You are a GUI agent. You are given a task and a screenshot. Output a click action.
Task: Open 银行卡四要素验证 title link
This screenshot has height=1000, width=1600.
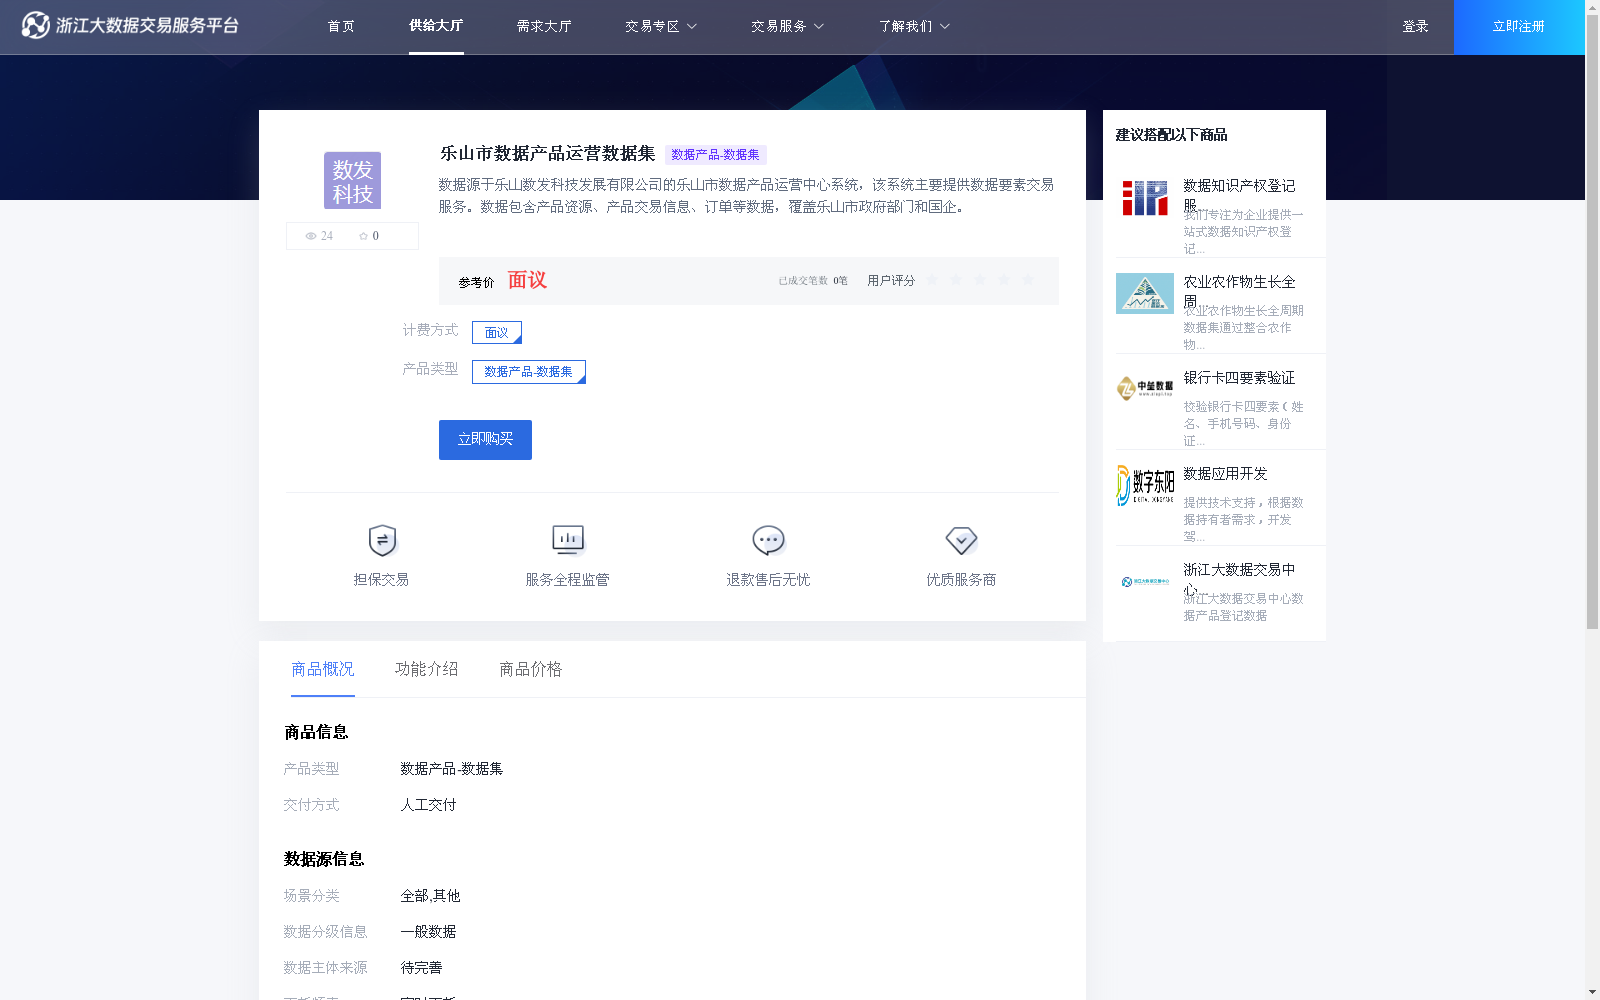click(1239, 378)
